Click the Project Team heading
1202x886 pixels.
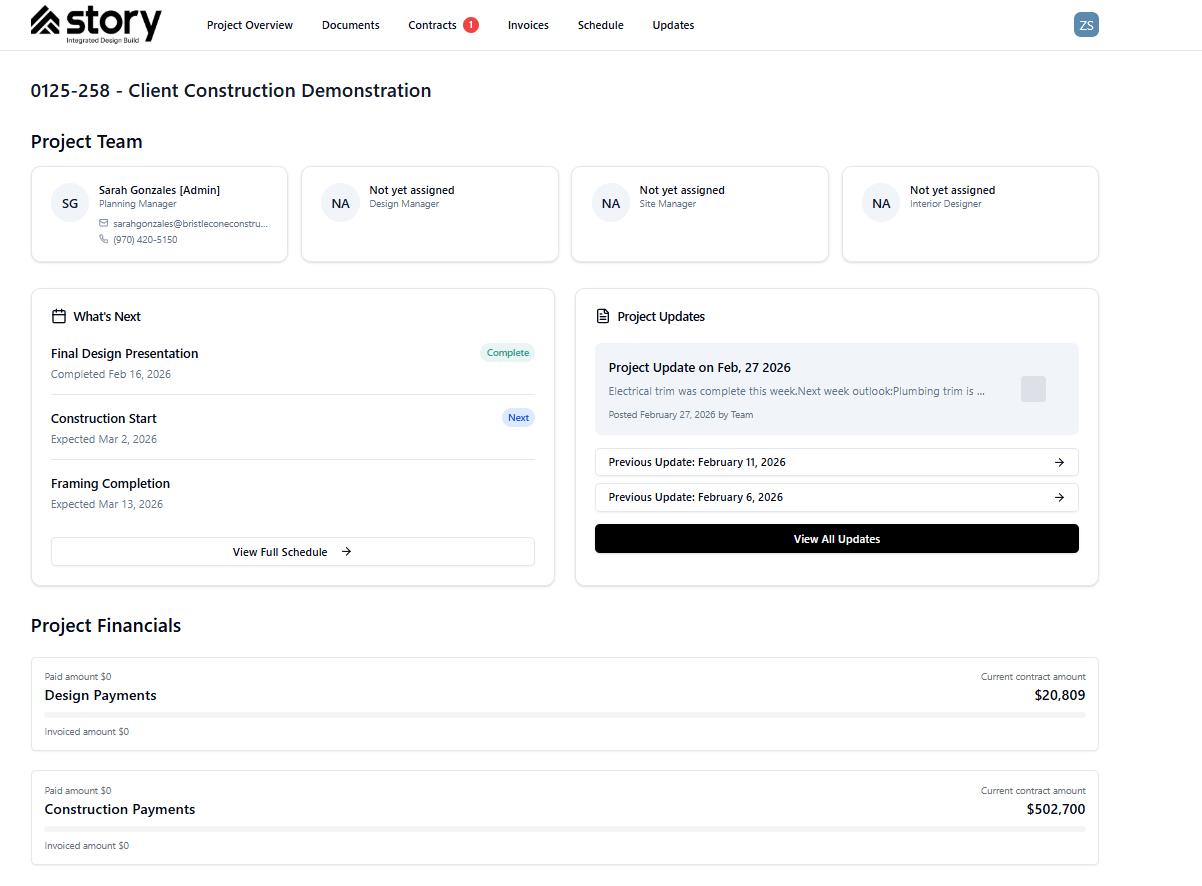pyautogui.click(x=87, y=142)
